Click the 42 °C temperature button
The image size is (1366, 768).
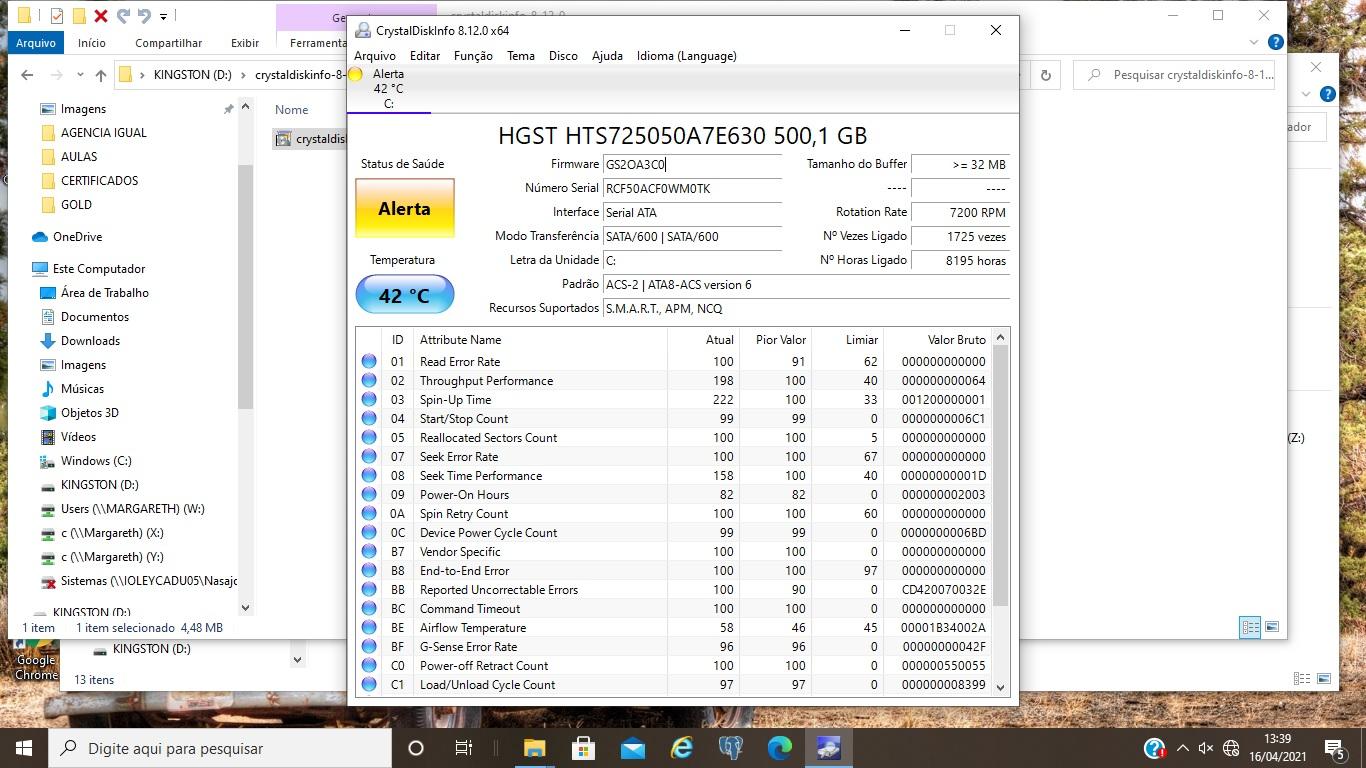[x=405, y=295]
